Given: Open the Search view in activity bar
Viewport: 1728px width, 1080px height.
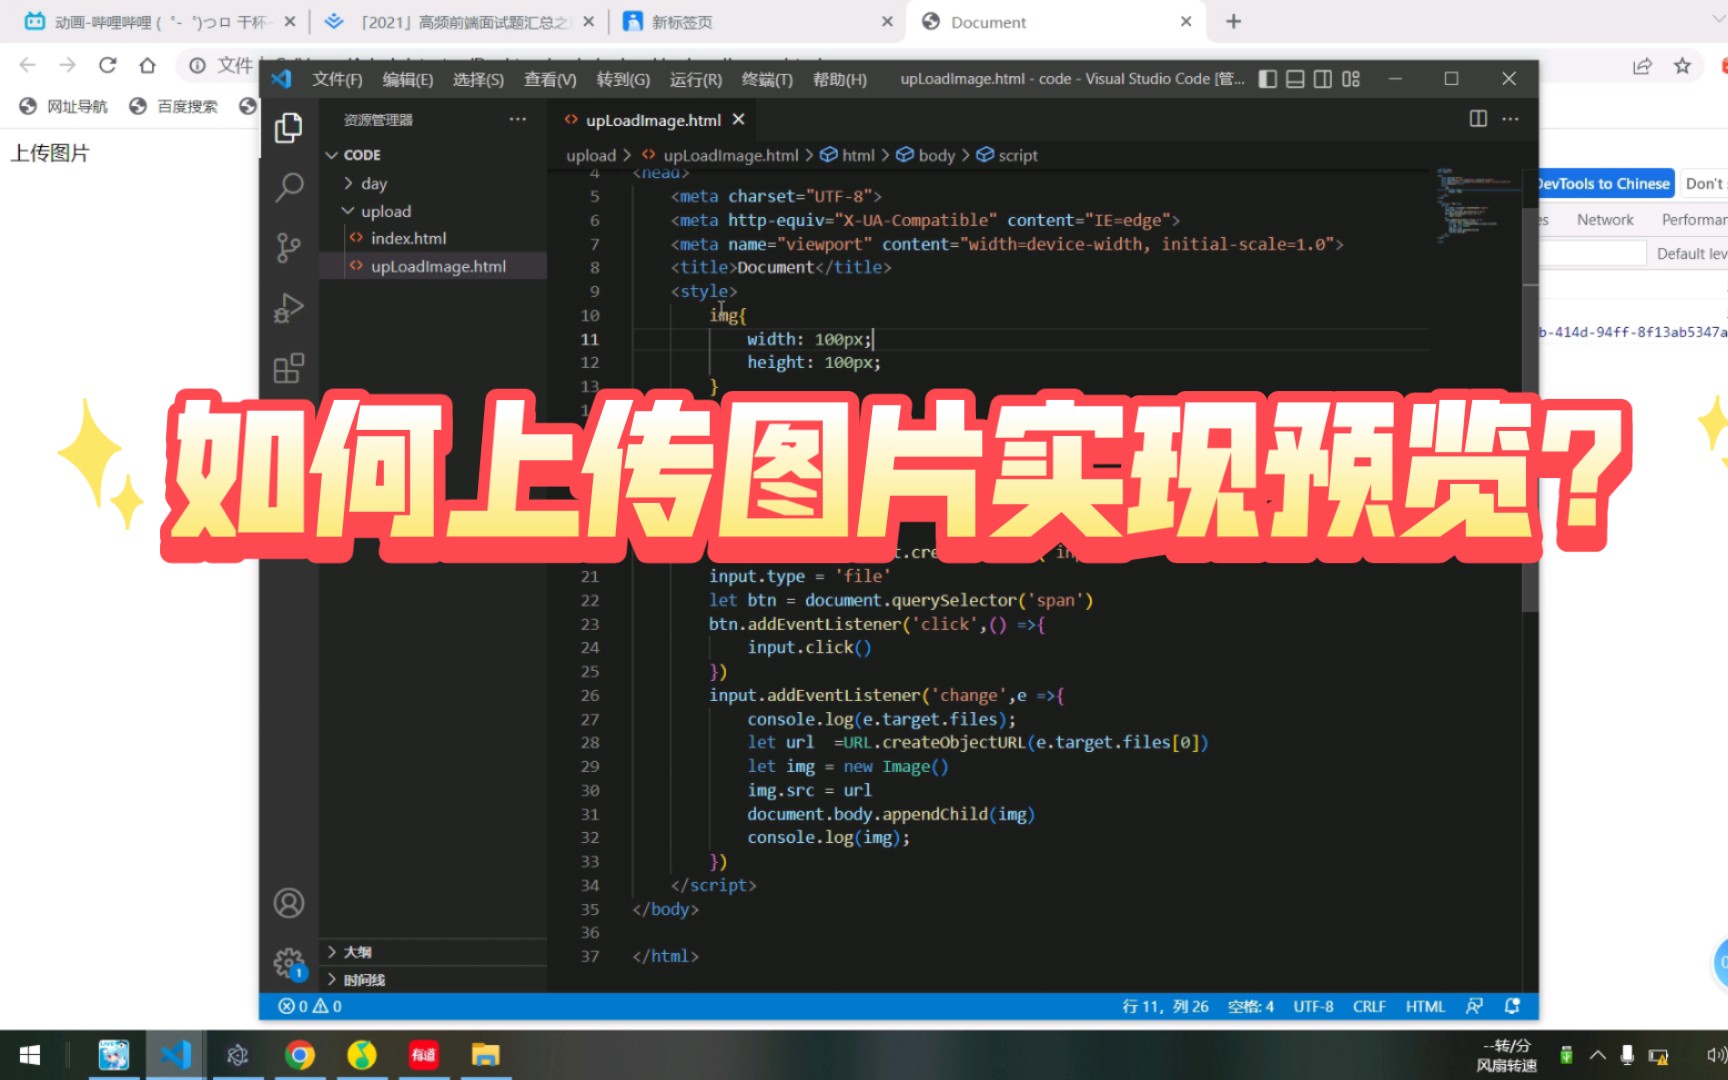Looking at the screenshot, I should coord(289,187).
